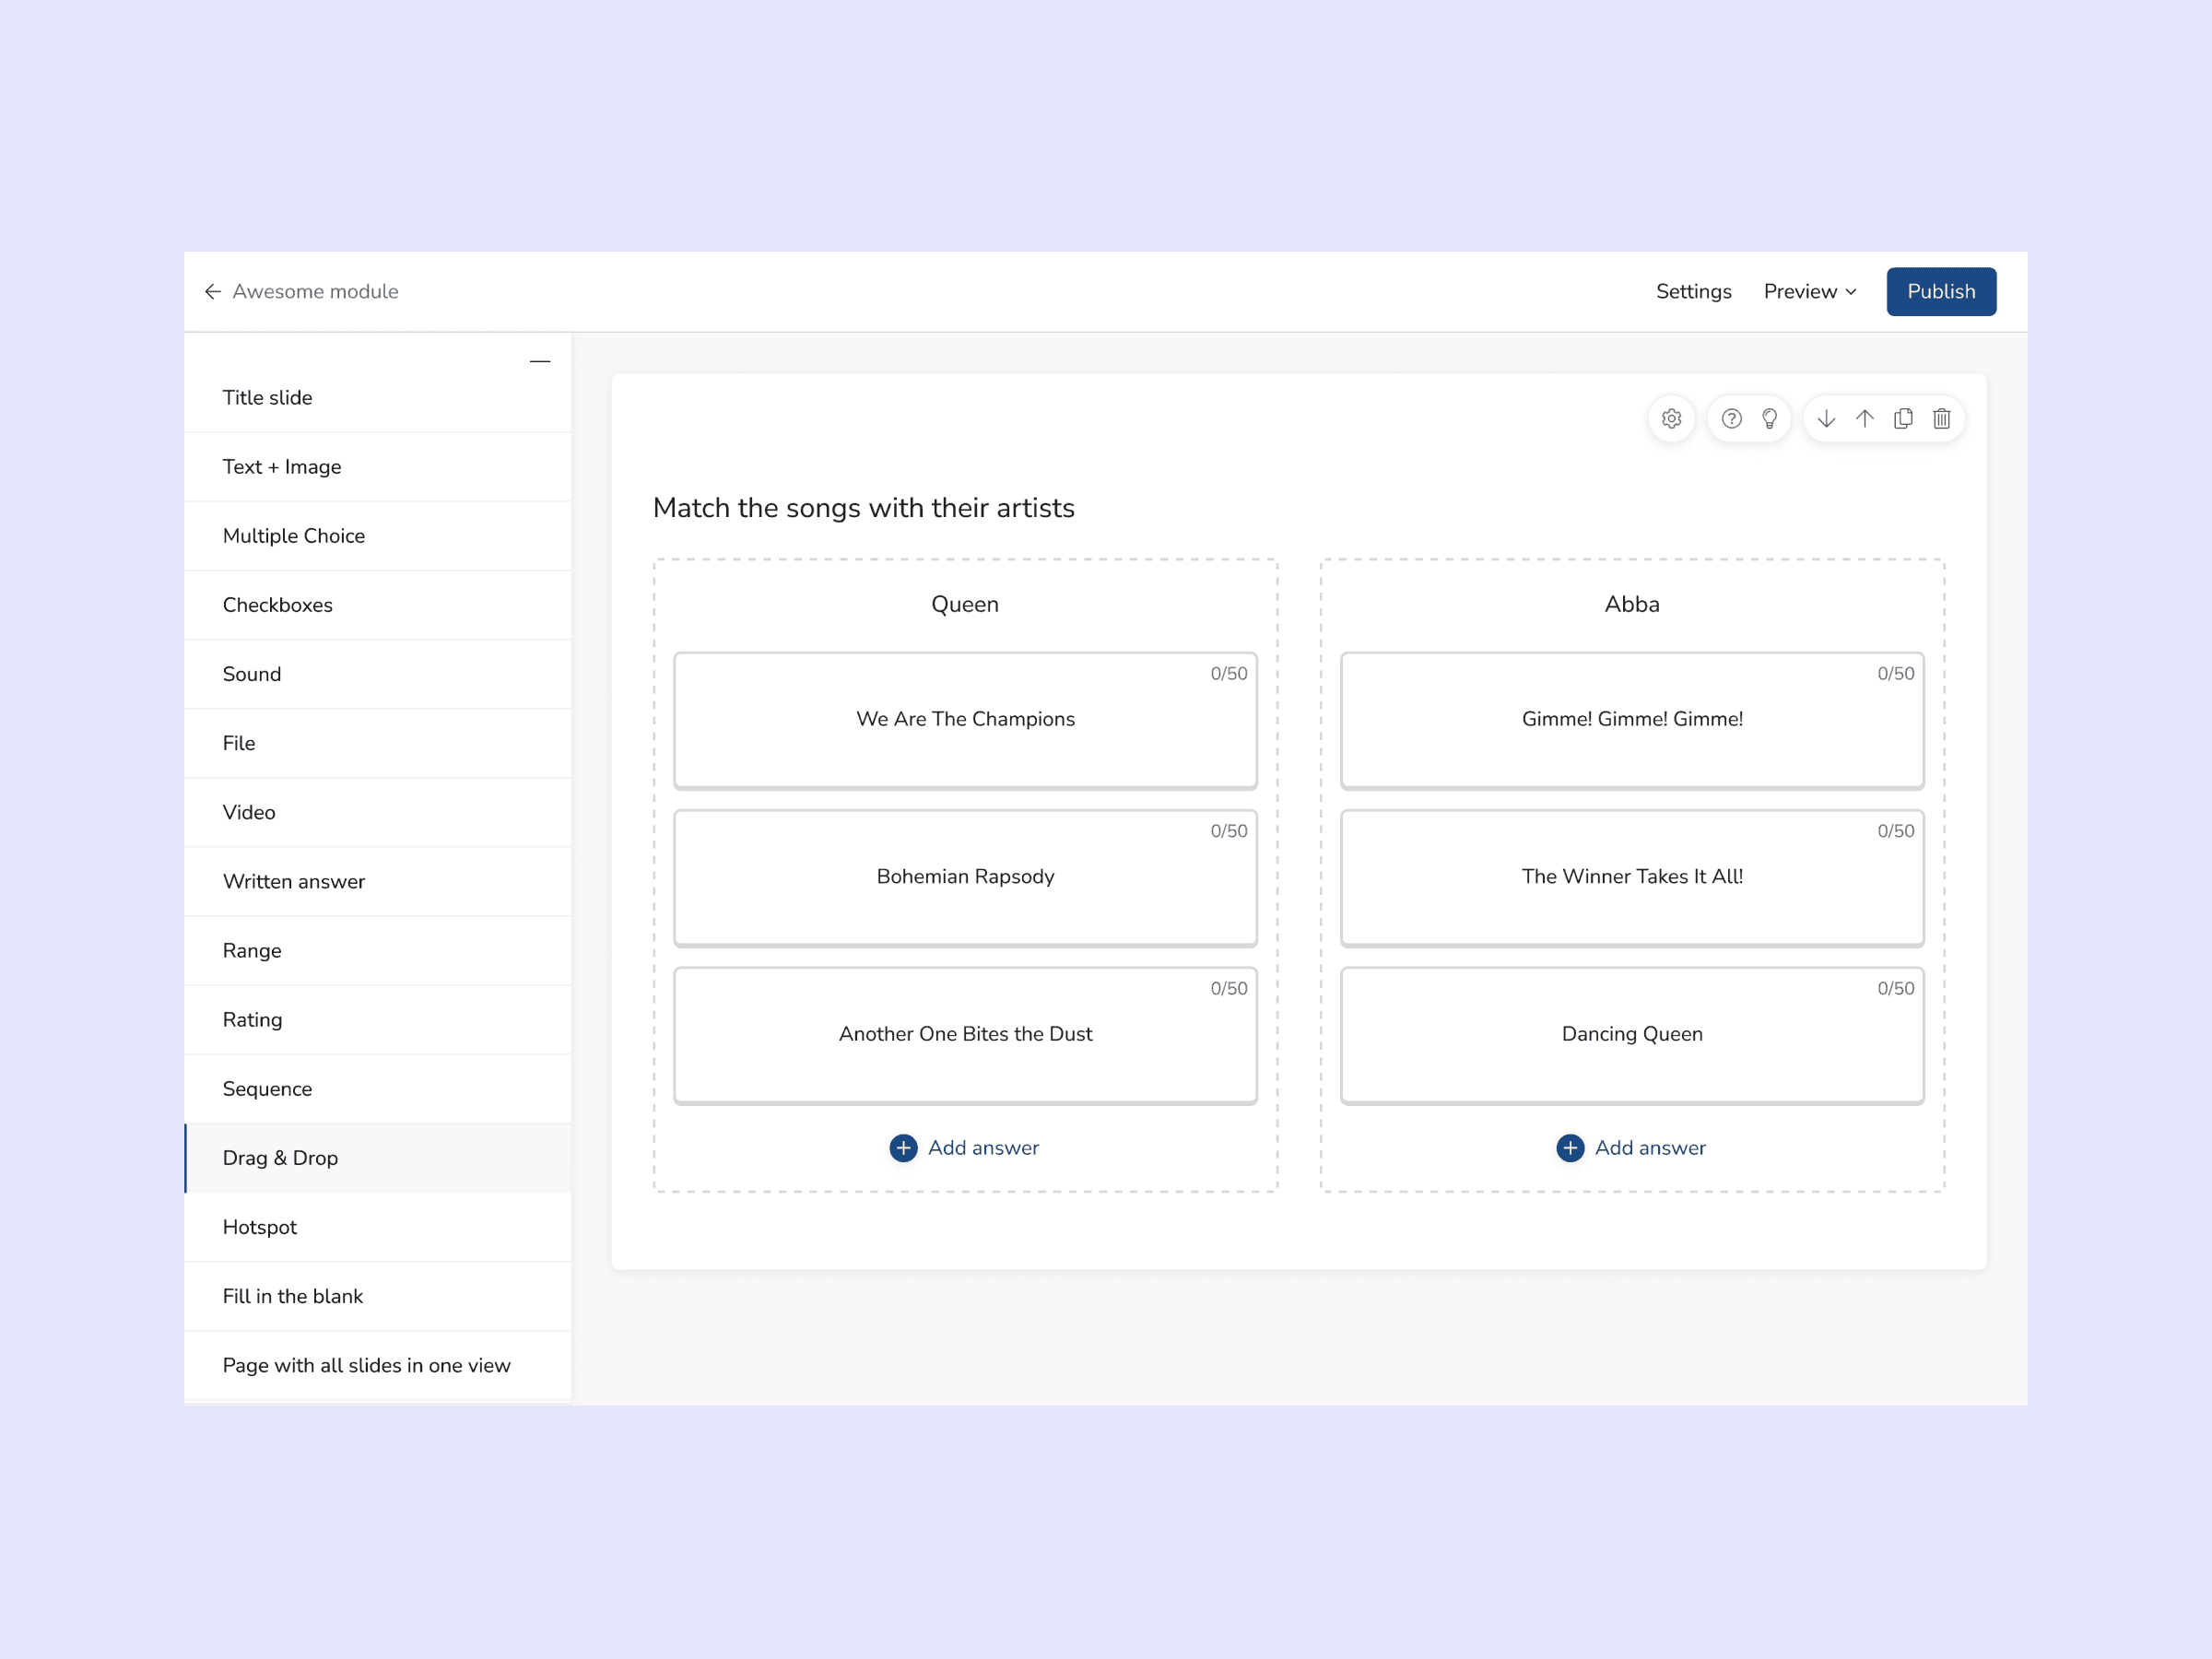Click the lightbulb hint icon
The height and width of the screenshot is (1659, 2212).
click(x=1769, y=419)
